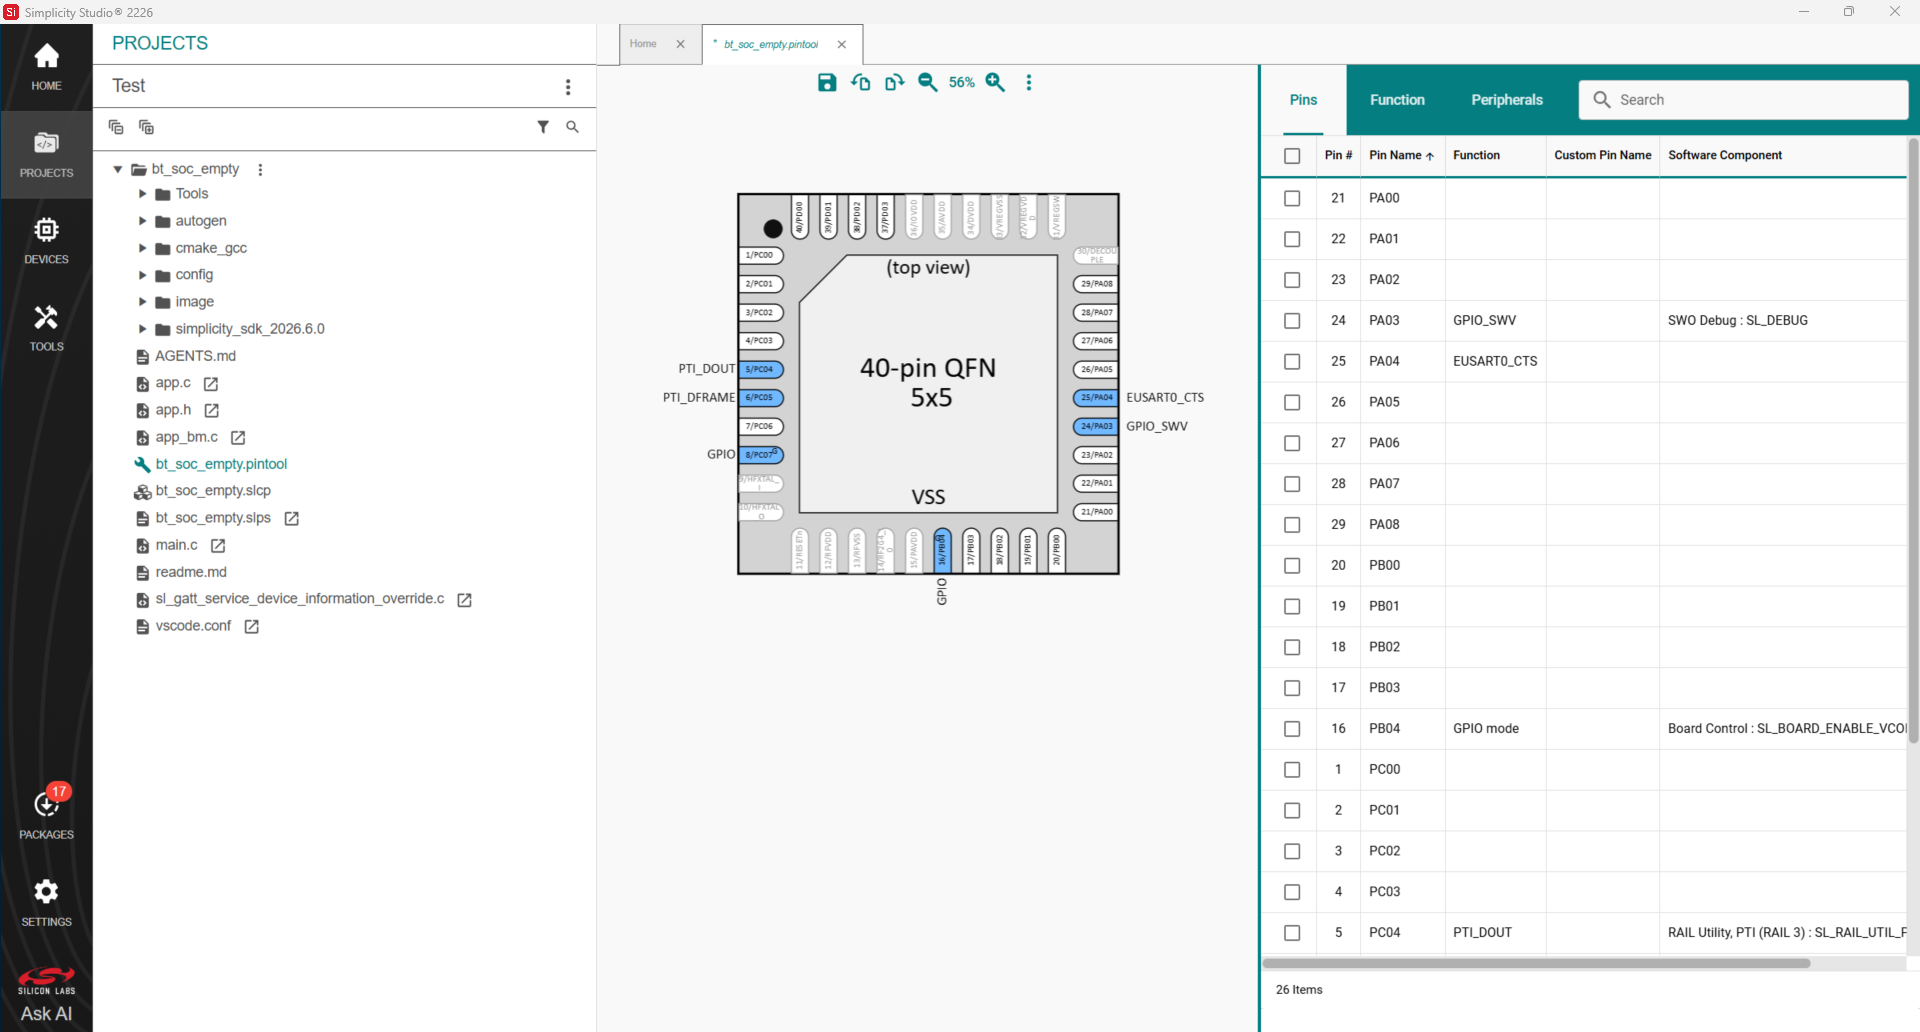This screenshot has width=1920, height=1032.
Task: Click the pin table vertical scrollbar
Action: (1913, 440)
